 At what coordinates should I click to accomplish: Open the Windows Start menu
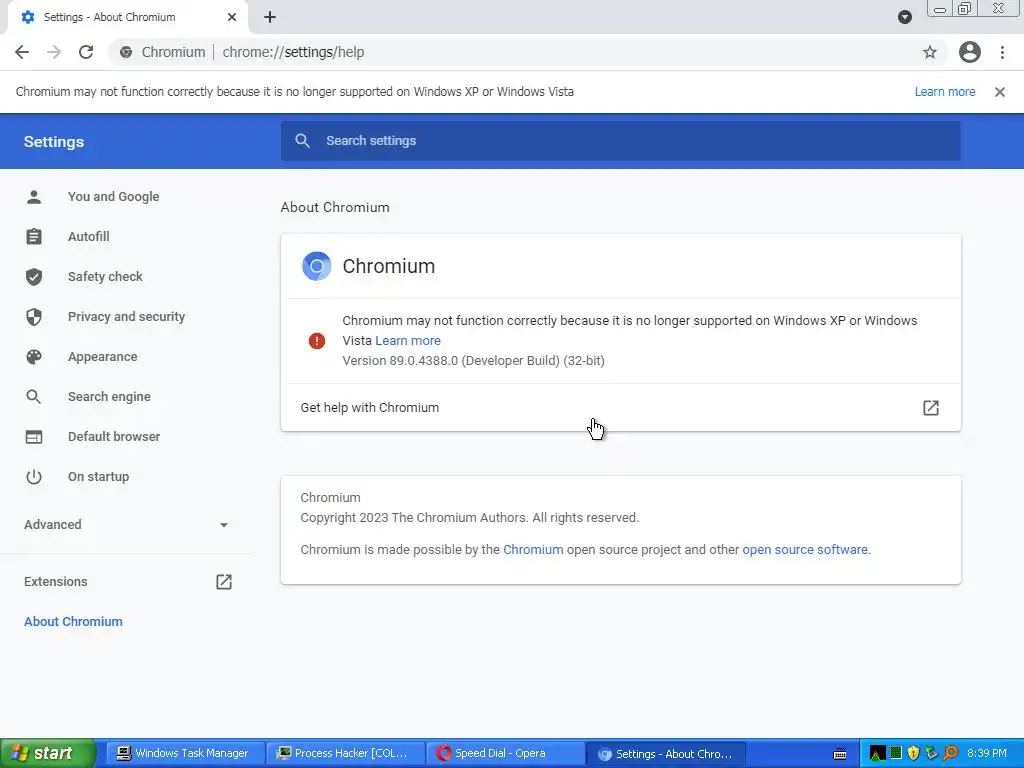(48, 753)
